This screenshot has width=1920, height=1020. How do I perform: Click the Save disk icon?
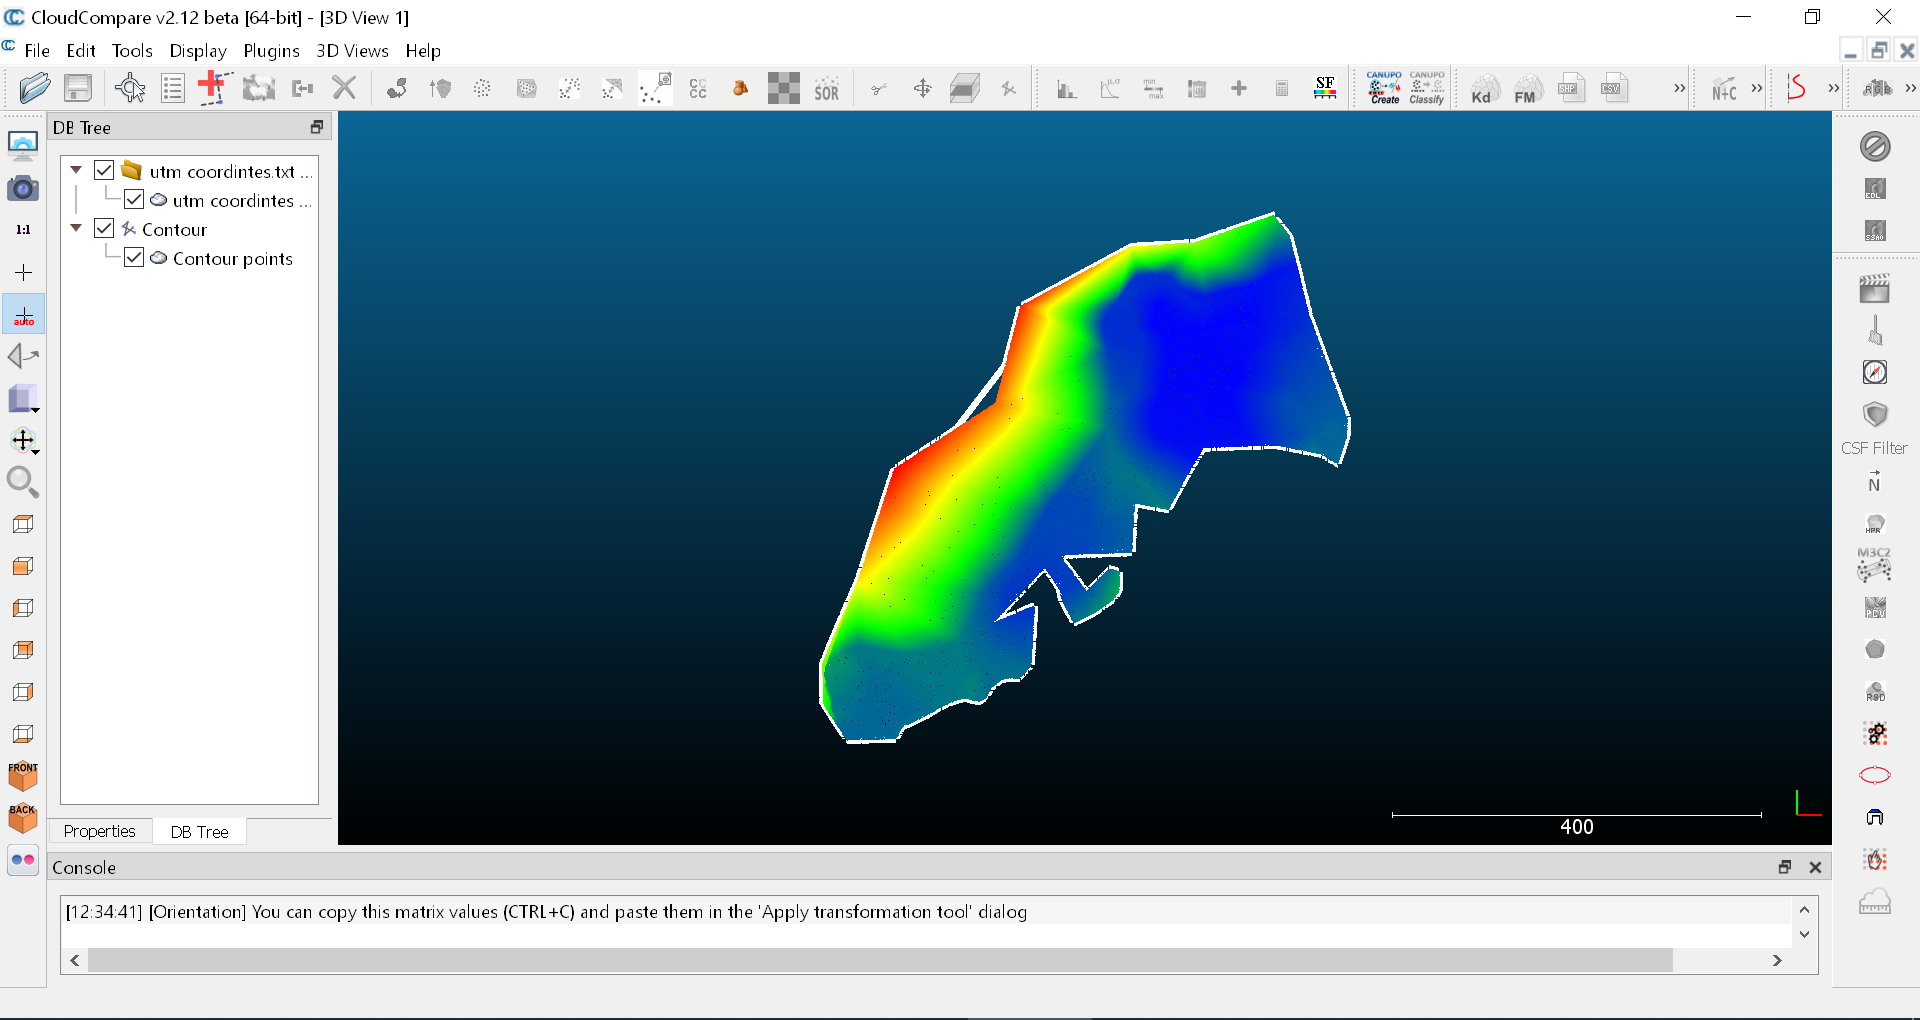click(x=78, y=89)
